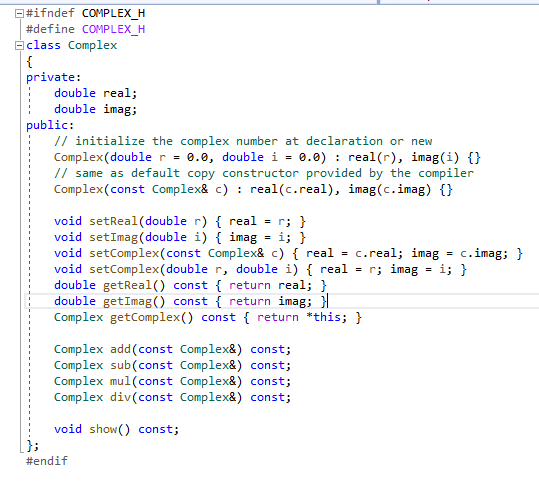The image size is (539, 501).
Task: Click the sub method declaration
Action: click(173, 365)
